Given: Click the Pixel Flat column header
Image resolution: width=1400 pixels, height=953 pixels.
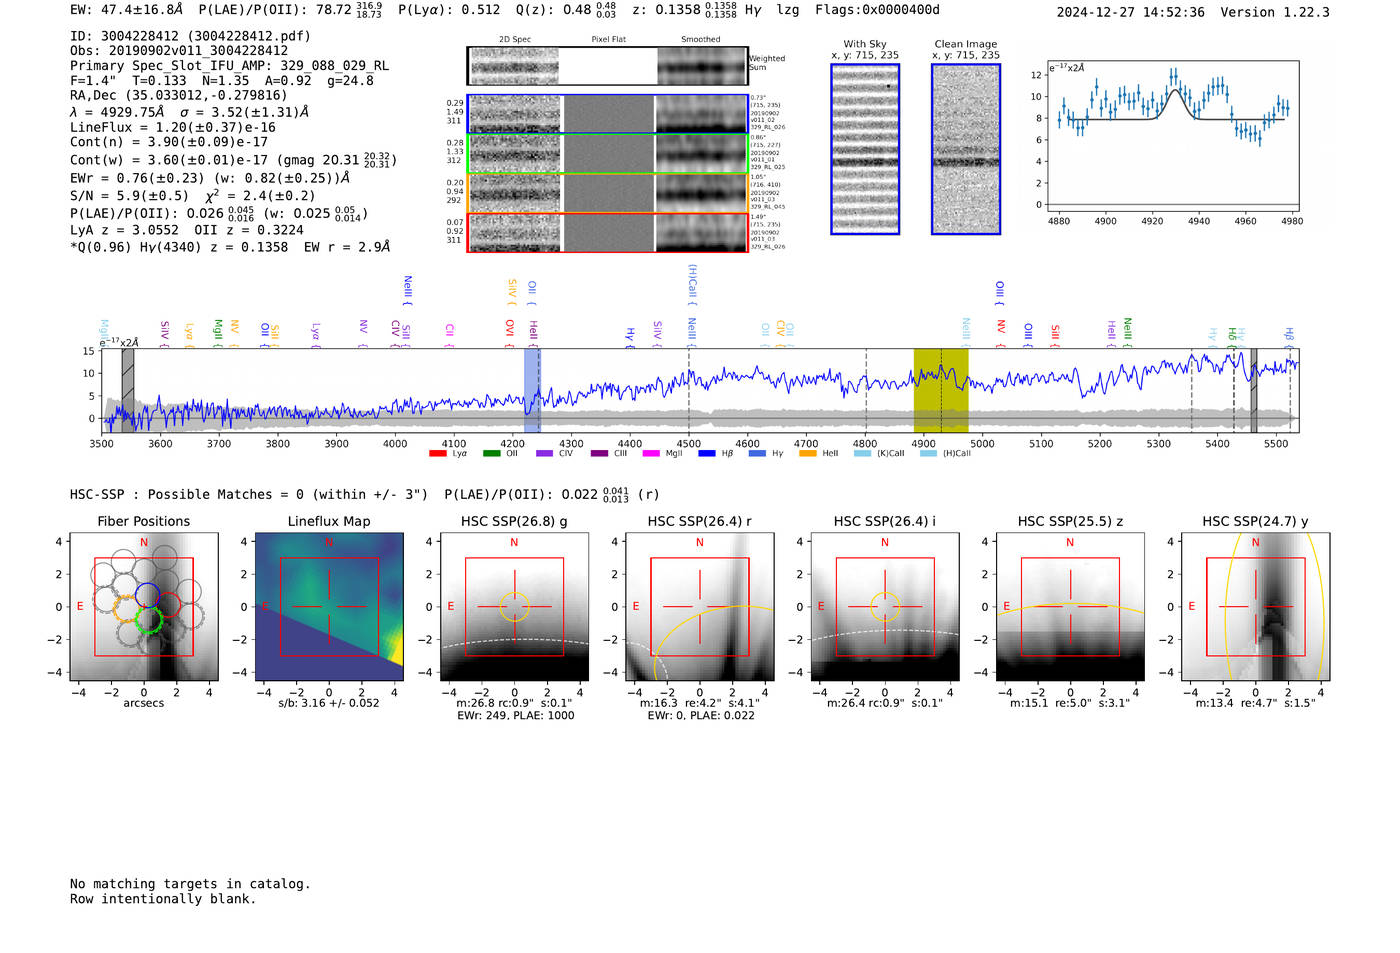Looking at the screenshot, I should pyautogui.click(x=608, y=39).
